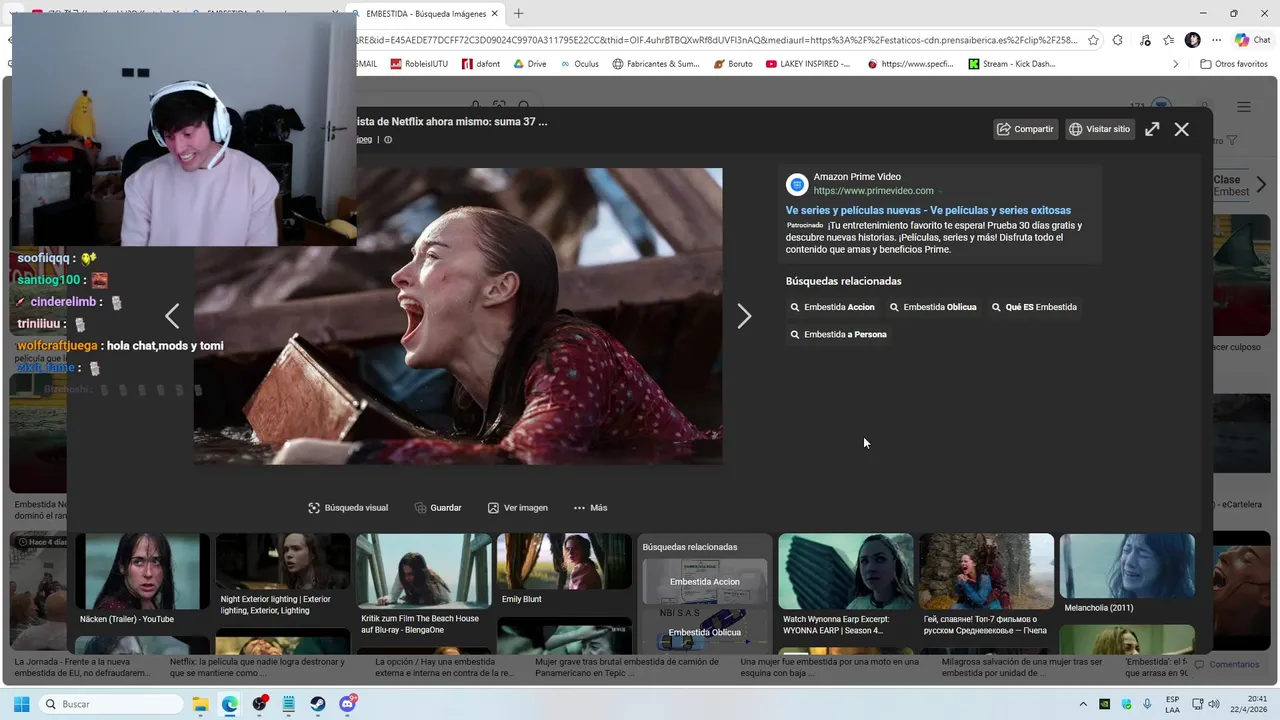Select related search Embestida Accion chip

pyautogui.click(x=833, y=307)
